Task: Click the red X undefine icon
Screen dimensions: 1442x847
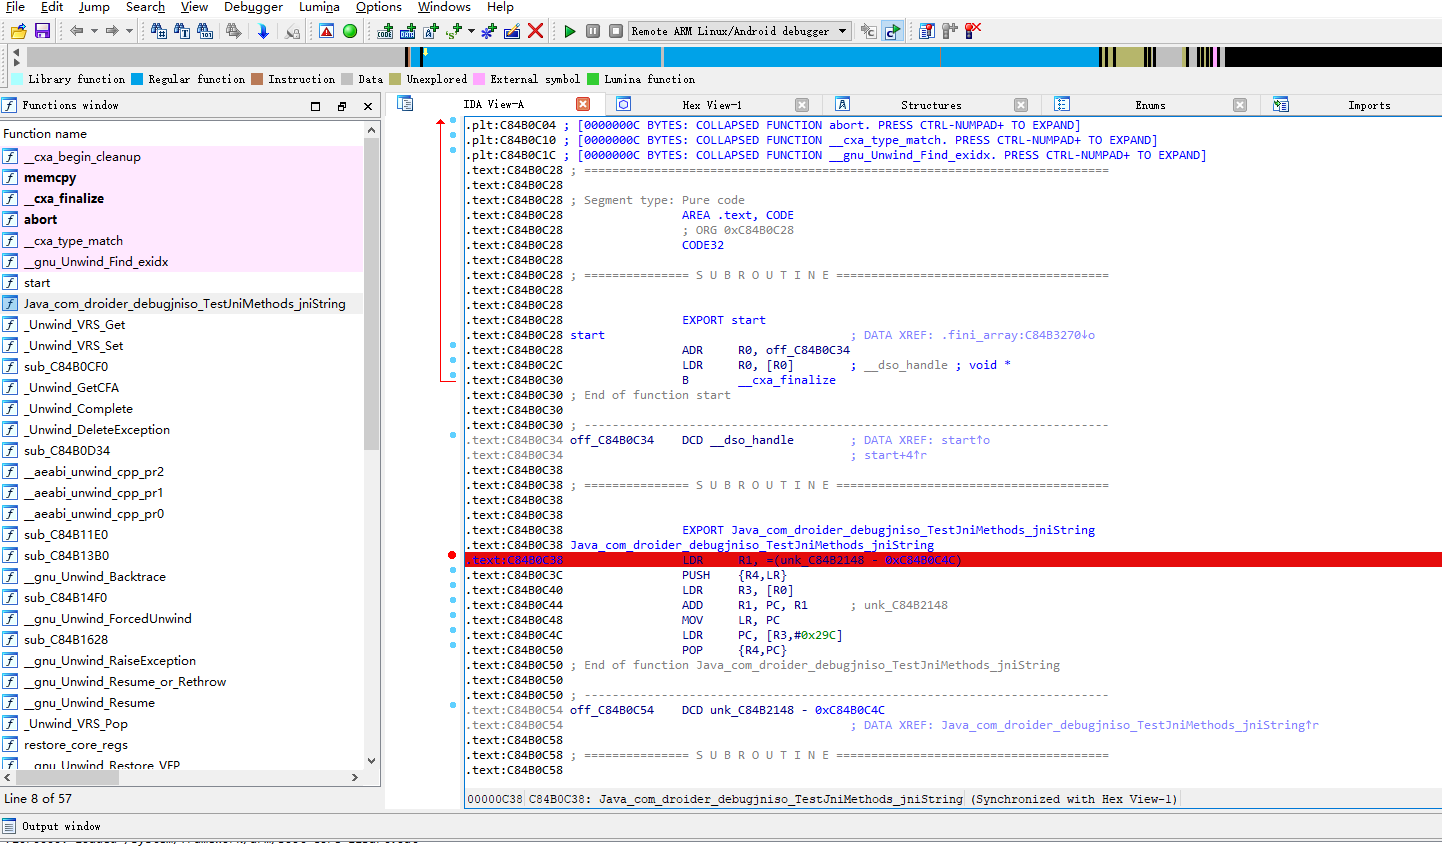Action: click(535, 31)
